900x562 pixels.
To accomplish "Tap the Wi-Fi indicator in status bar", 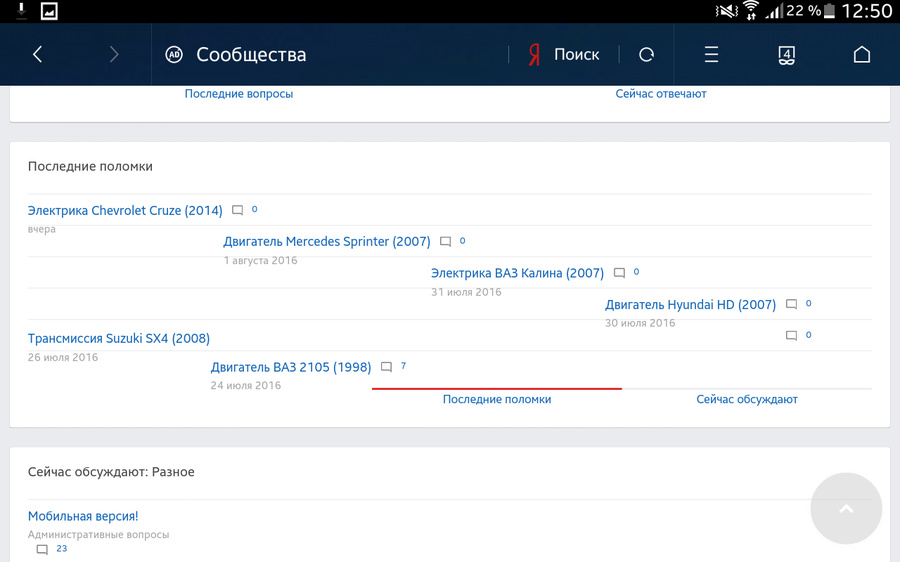I will pos(751,10).
